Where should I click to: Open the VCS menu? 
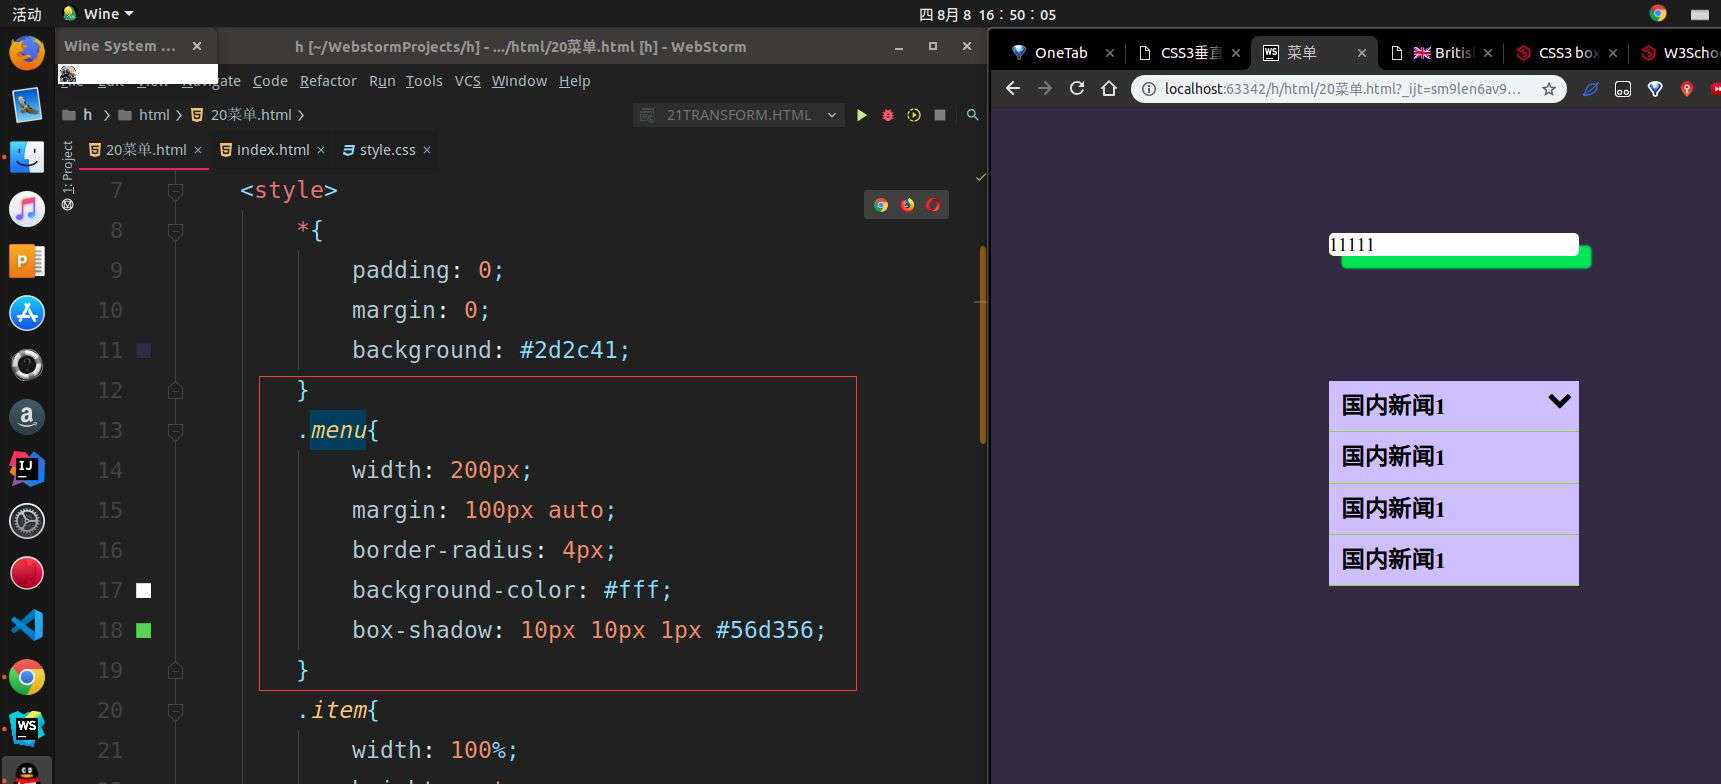tap(468, 81)
